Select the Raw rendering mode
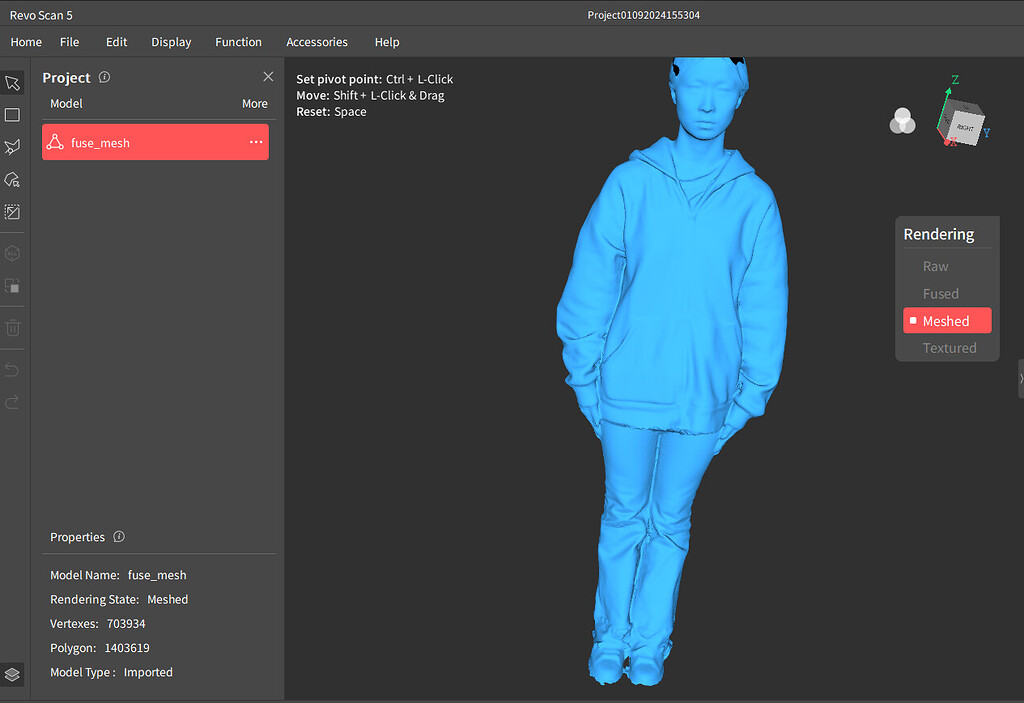The image size is (1024, 703). click(x=935, y=266)
